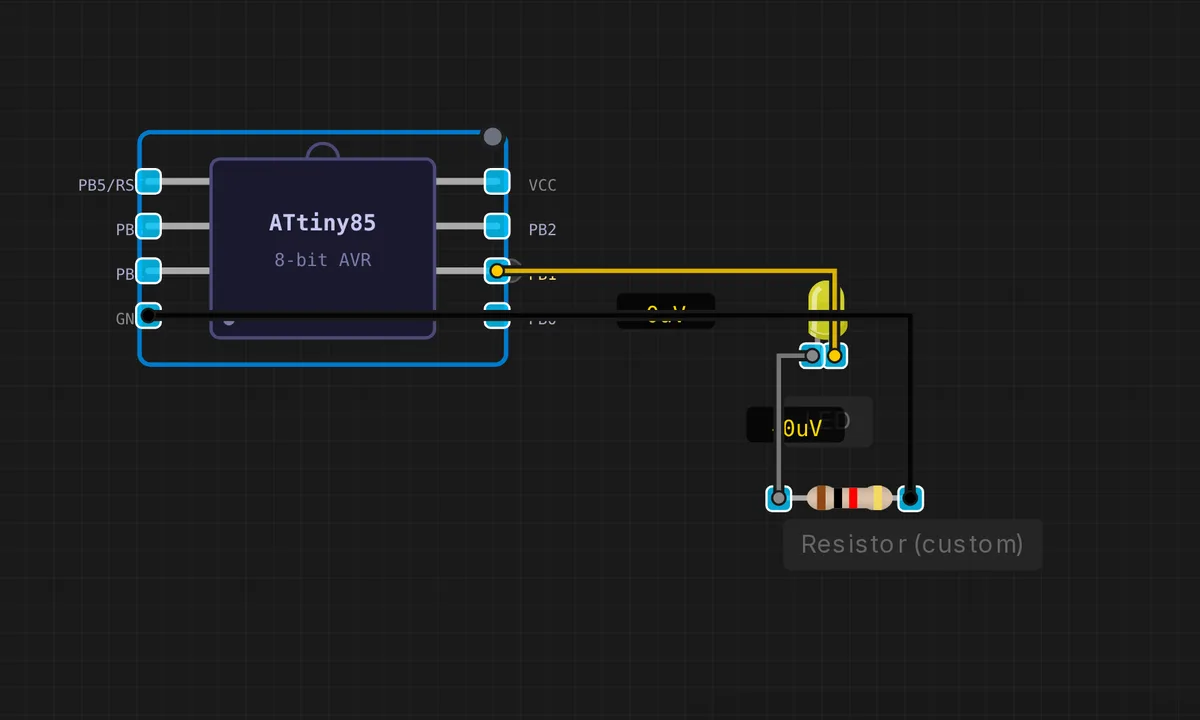Select the ATtiny85 chip body
The width and height of the screenshot is (1200, 720).
[322, 248]
